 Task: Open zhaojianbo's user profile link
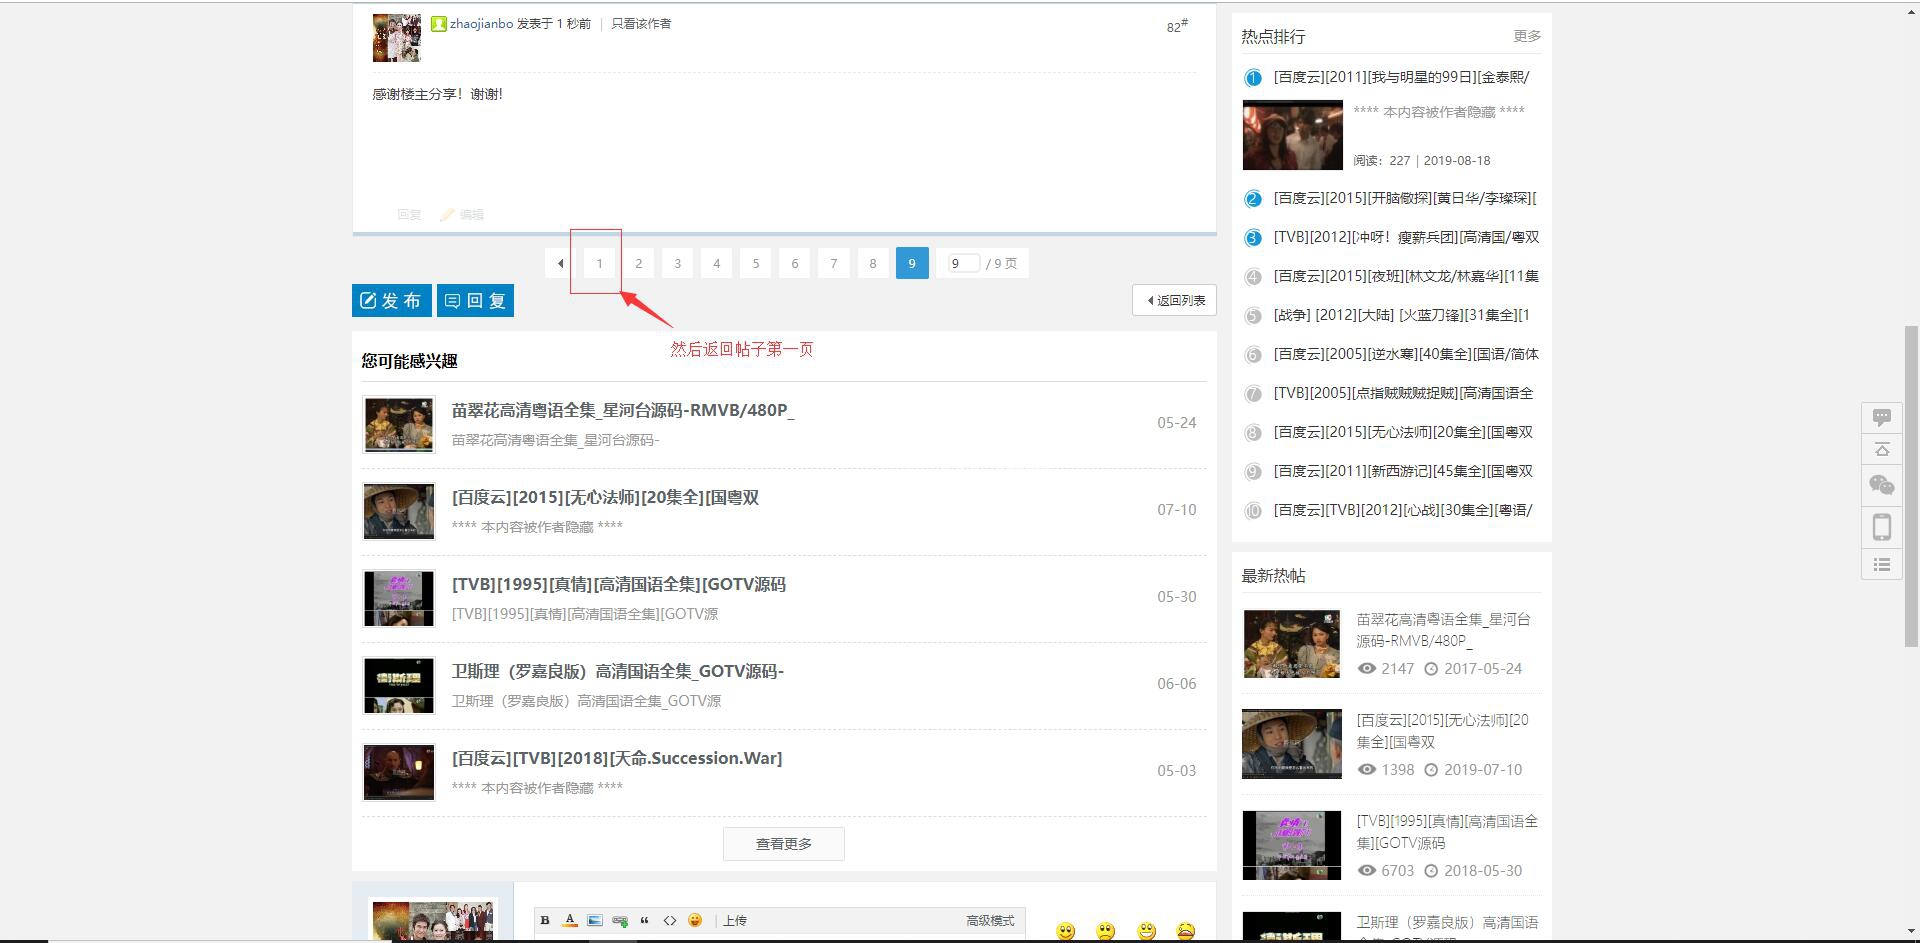pyautogui.click(x=481, y=23)
